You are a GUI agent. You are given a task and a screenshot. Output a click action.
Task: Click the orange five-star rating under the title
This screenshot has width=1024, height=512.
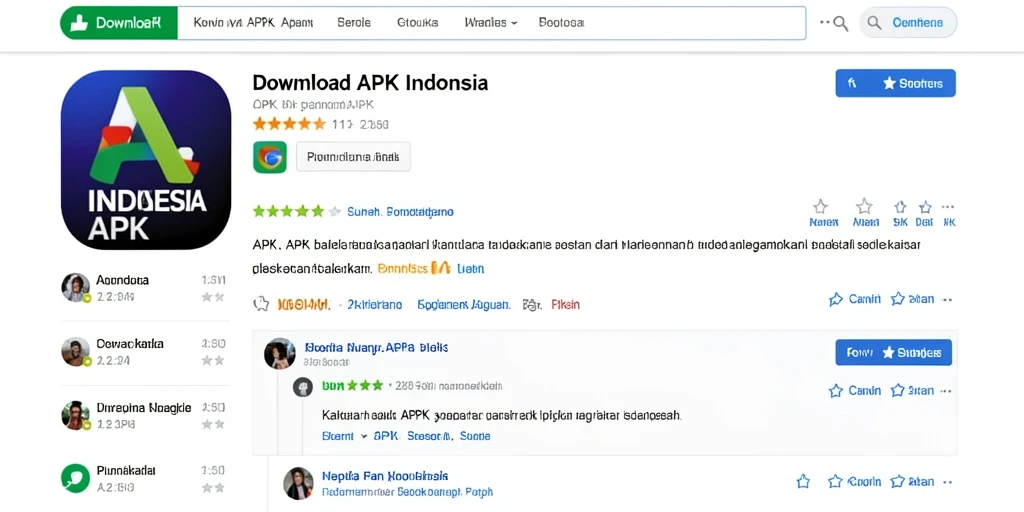289,123
